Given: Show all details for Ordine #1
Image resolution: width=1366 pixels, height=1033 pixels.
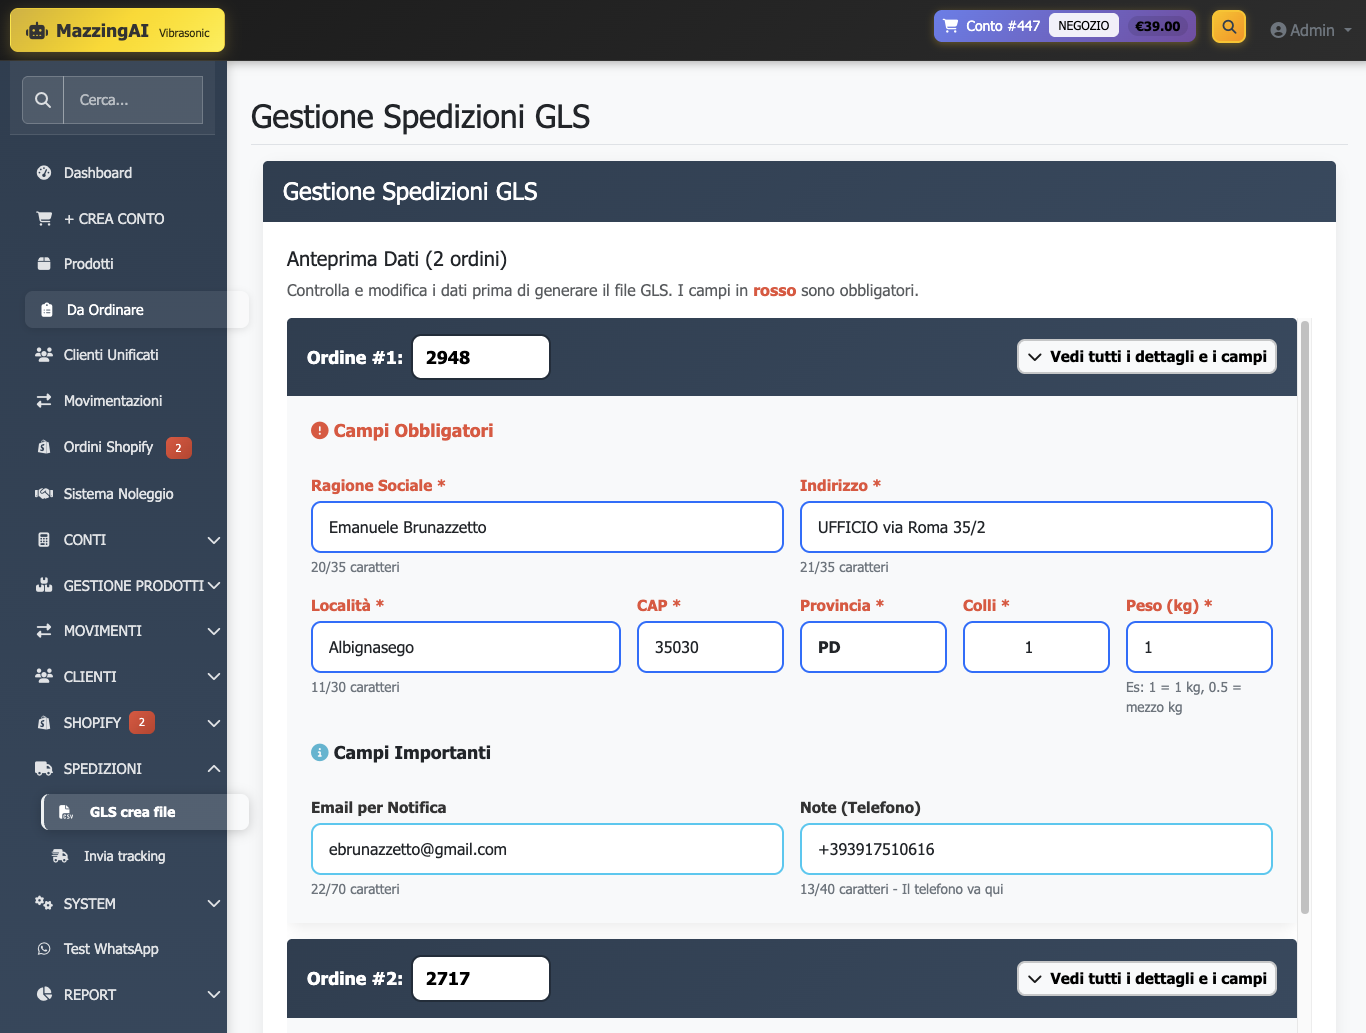Looking at the screenshot, I should pyautogui.click(x=1146, y=357).
